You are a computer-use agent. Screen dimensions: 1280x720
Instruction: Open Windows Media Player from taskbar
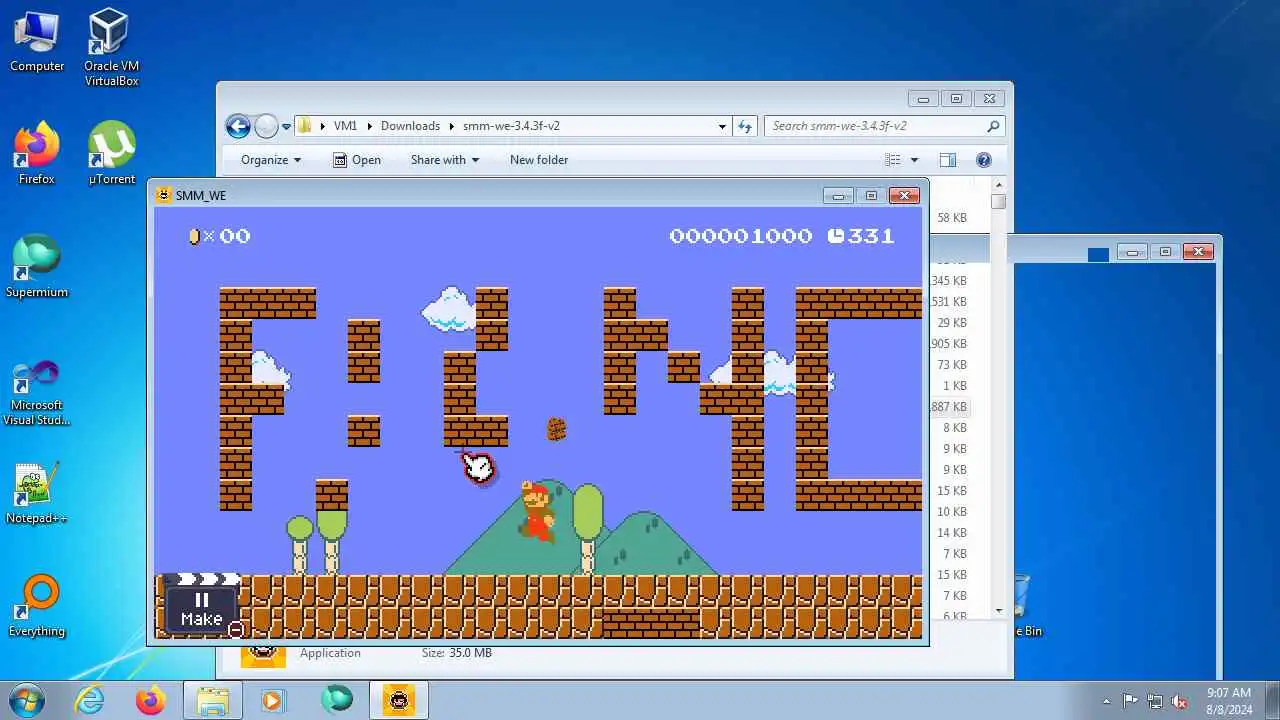click(273, 700)
